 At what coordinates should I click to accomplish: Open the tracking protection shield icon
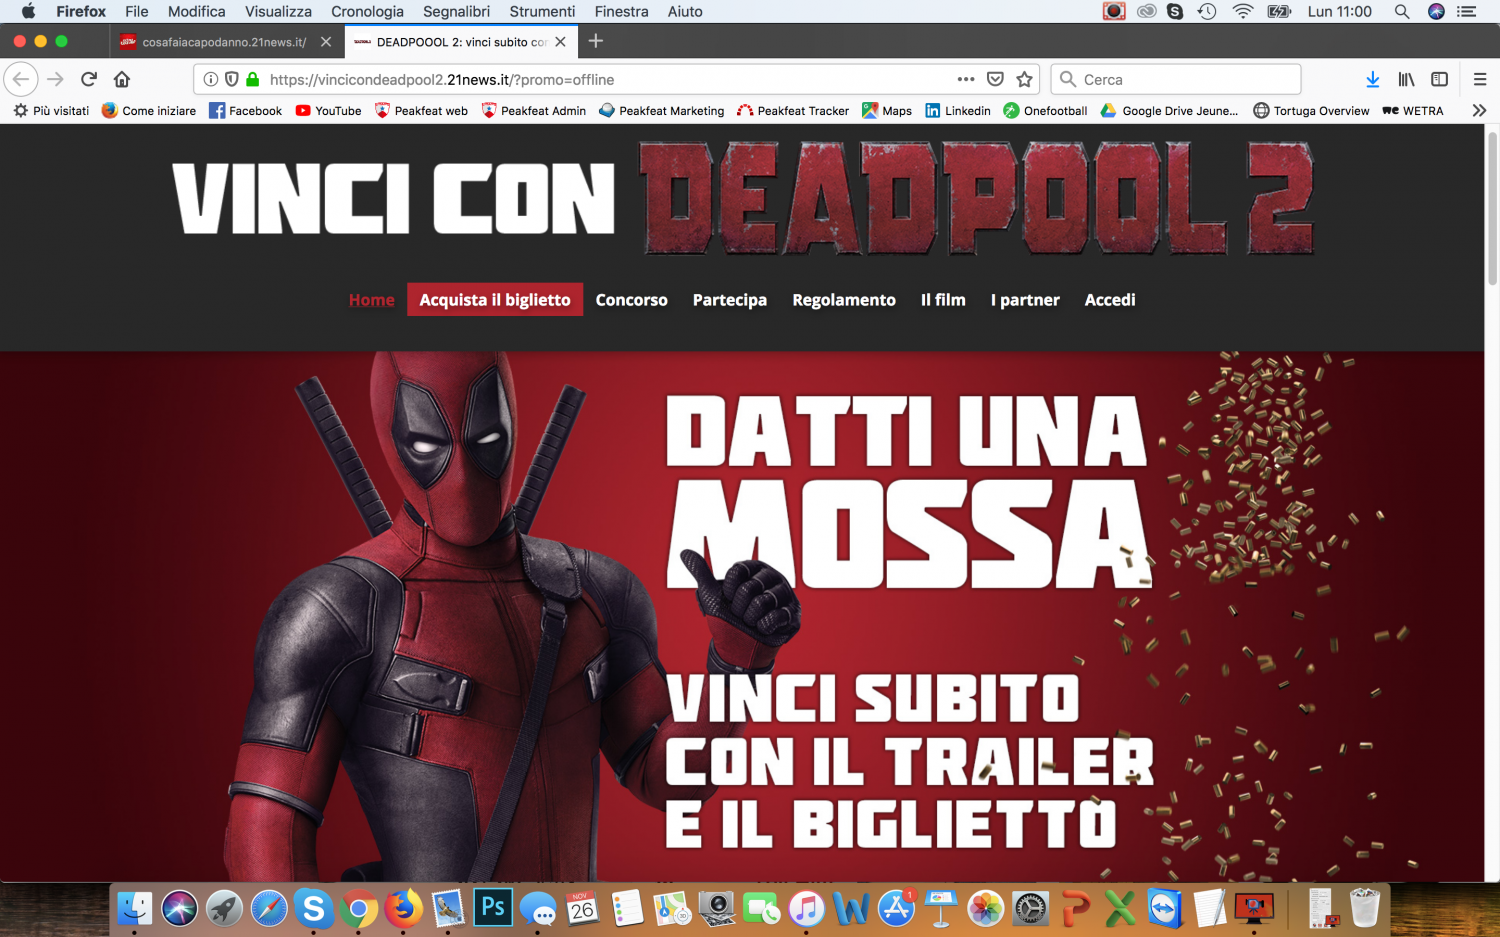(x=231, y=79)
